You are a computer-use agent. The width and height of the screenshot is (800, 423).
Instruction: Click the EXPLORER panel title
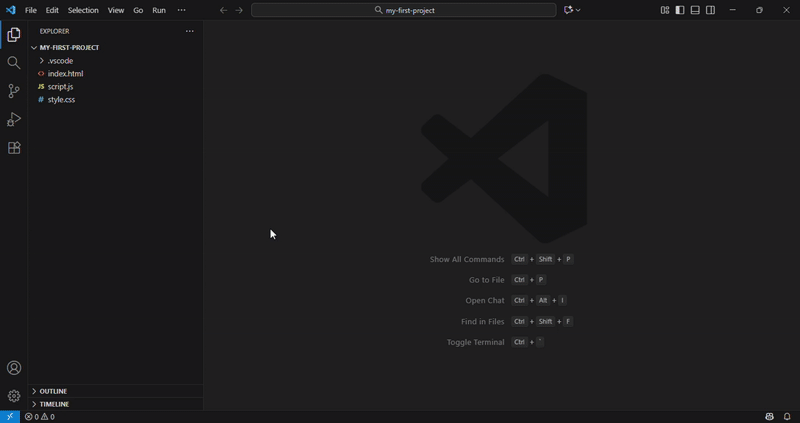coord(55,31)
